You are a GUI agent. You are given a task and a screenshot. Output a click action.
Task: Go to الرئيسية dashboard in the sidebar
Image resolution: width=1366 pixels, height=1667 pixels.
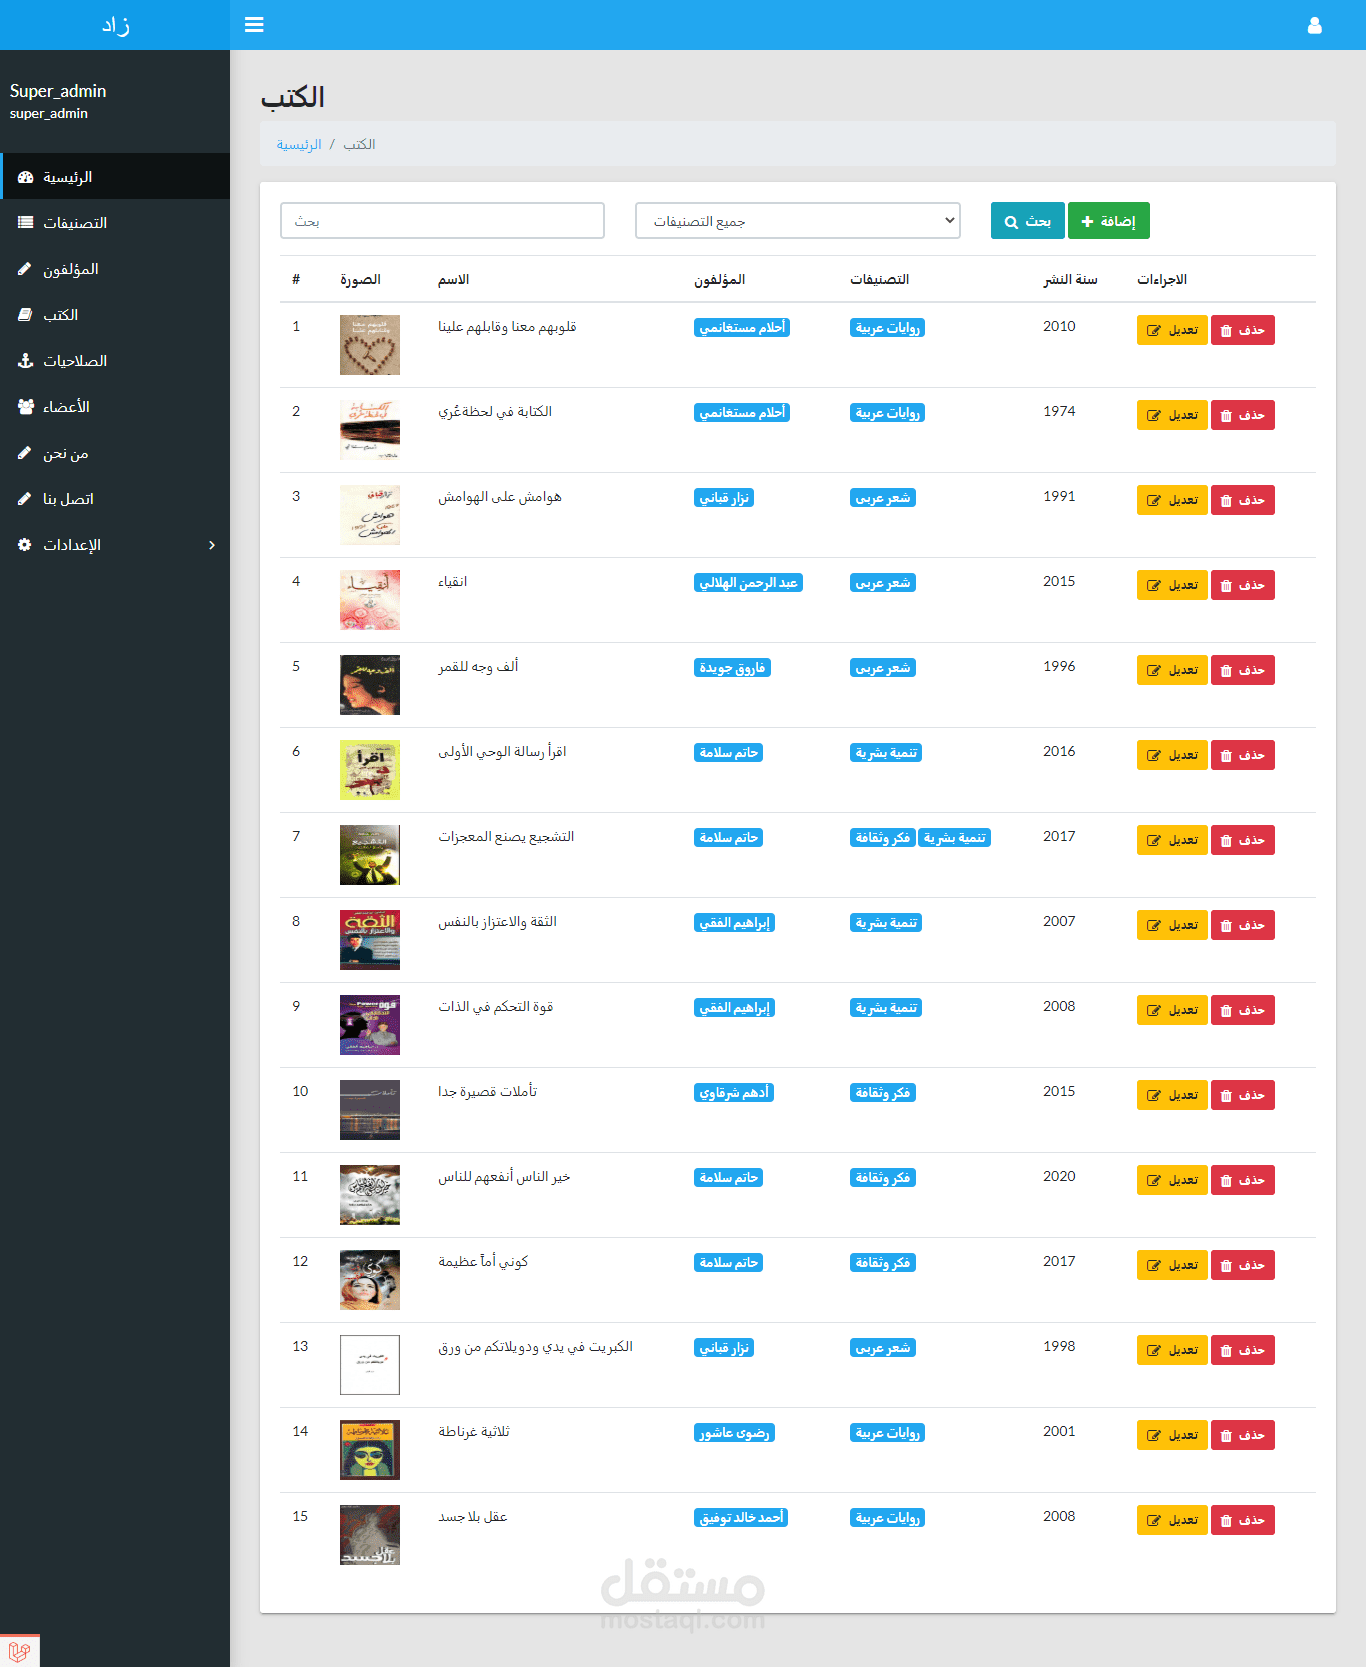click(x=115, y=177)
